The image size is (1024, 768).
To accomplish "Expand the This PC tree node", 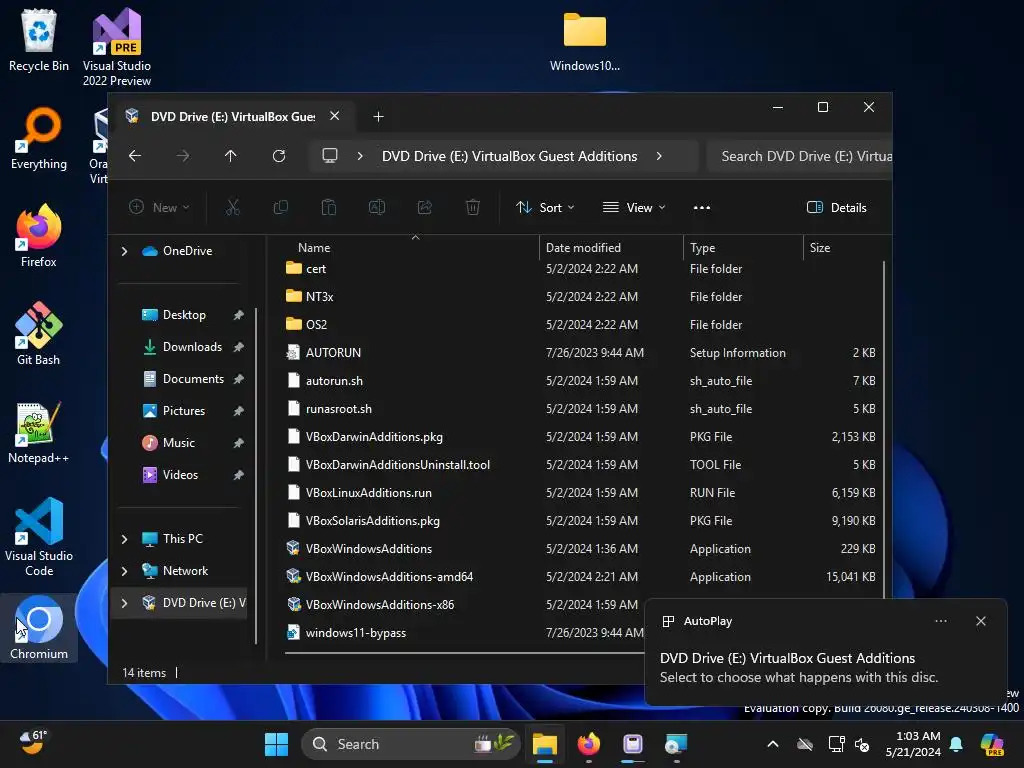I will pos(125,539).
